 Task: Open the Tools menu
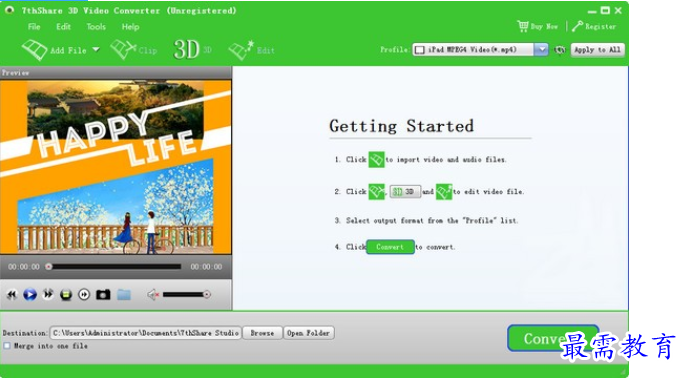(96, 27)
